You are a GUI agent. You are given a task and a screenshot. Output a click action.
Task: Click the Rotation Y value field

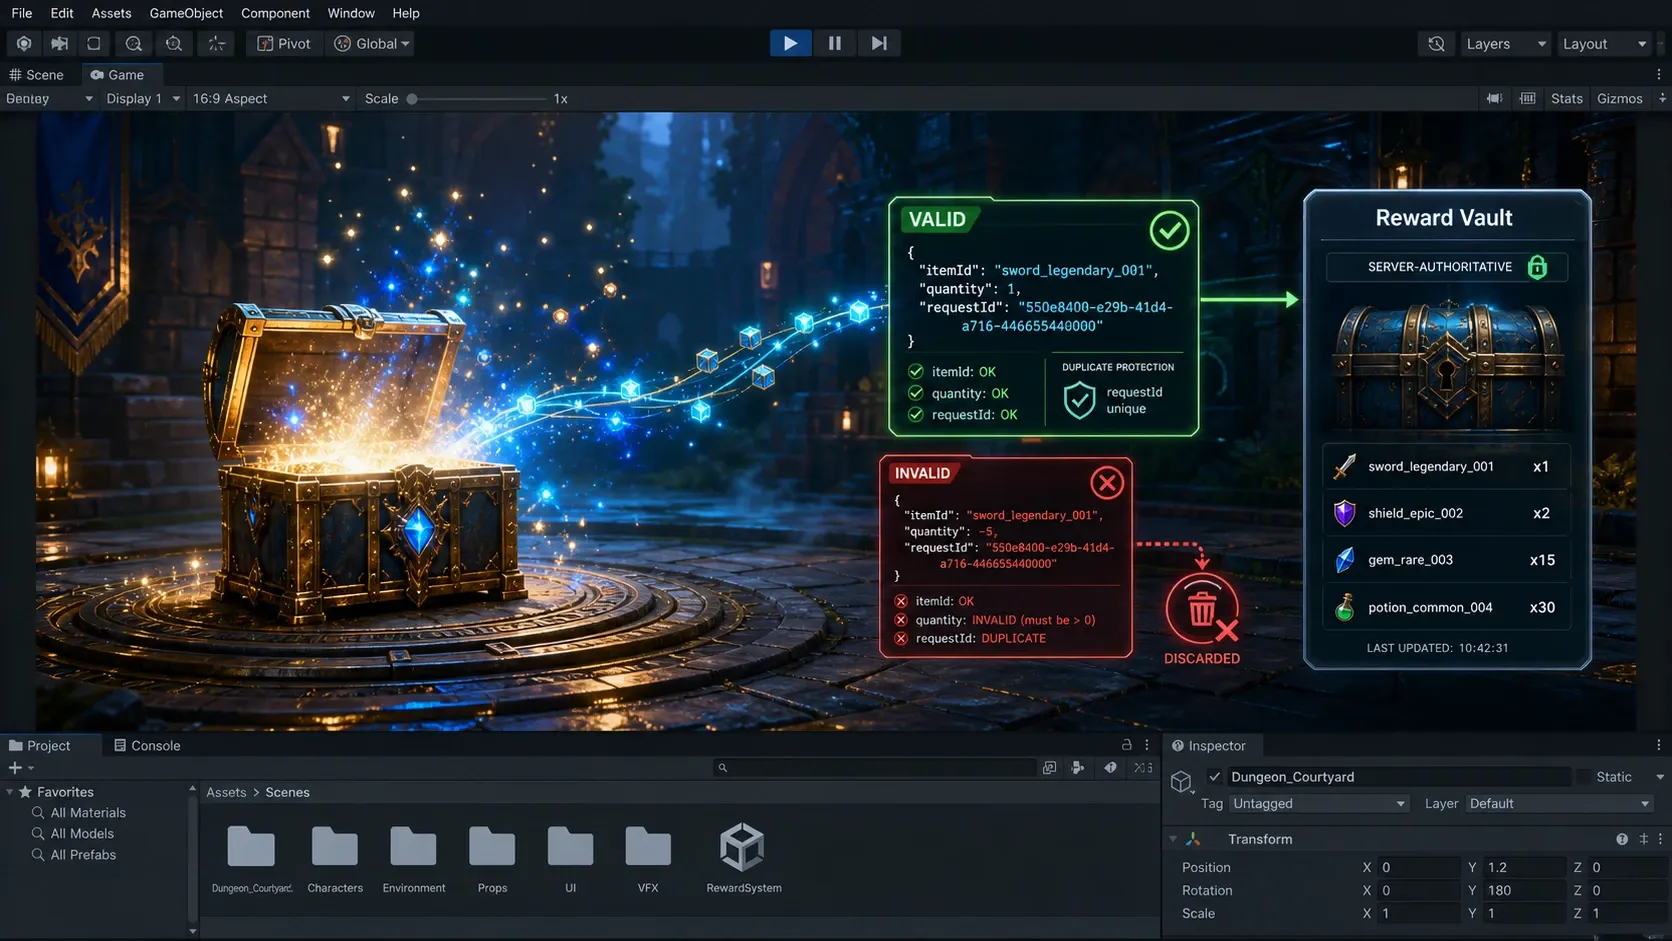pos(1524,890)
